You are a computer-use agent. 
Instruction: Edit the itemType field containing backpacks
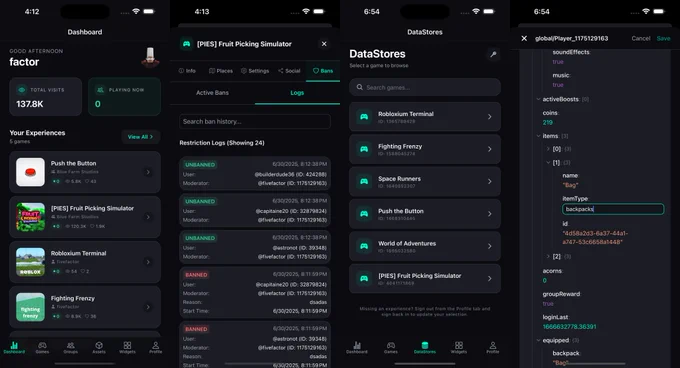coord(613,209)
